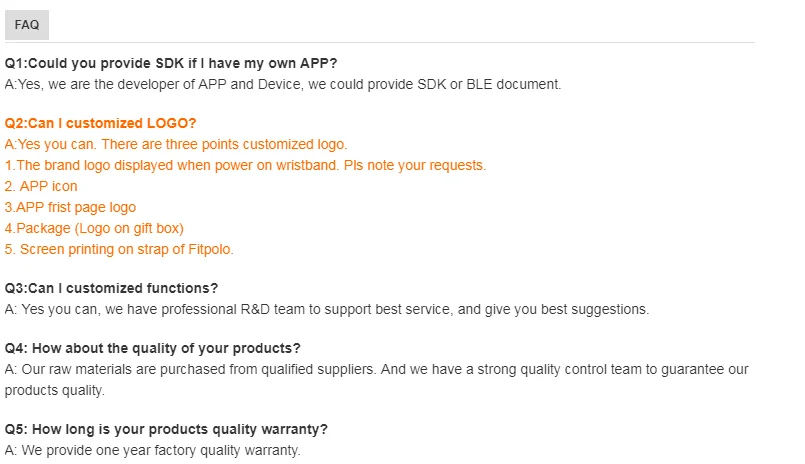The width and height of the screenshot is (805, 464).
Task: Click the answer mentioning SDK or BLE document
Action: tap(283, 84)
